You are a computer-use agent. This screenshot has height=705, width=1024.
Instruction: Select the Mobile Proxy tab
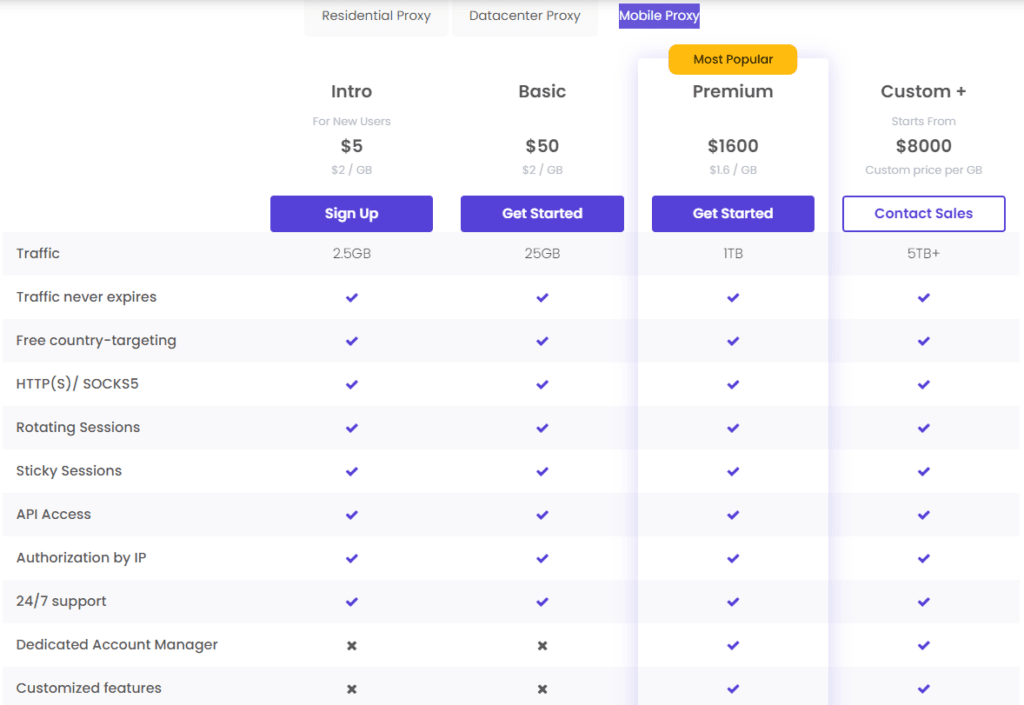point(659,16)
